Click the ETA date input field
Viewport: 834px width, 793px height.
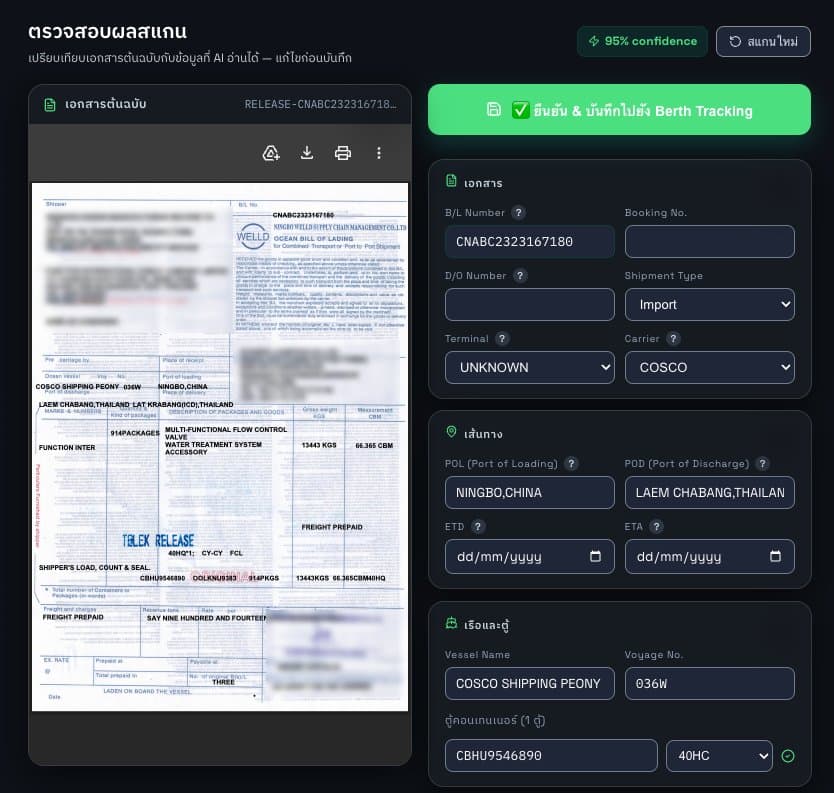coord(710,556)
